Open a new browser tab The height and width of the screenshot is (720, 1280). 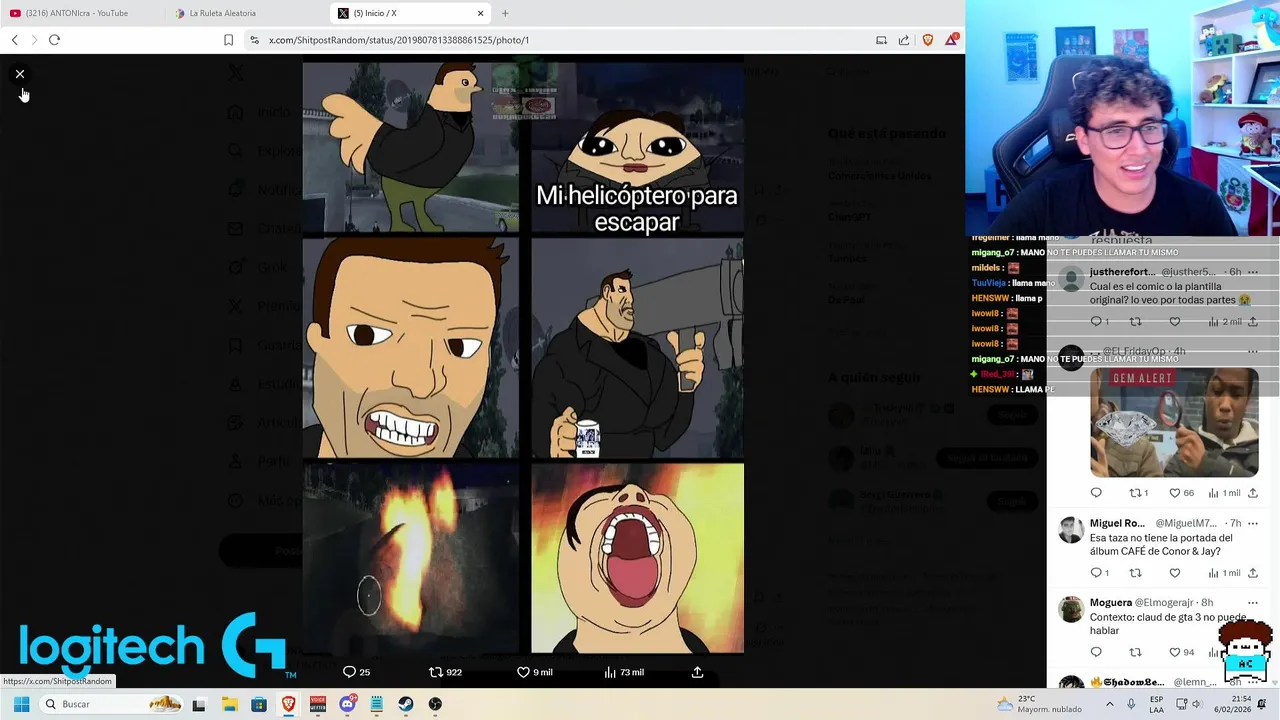tap(505, 13)
